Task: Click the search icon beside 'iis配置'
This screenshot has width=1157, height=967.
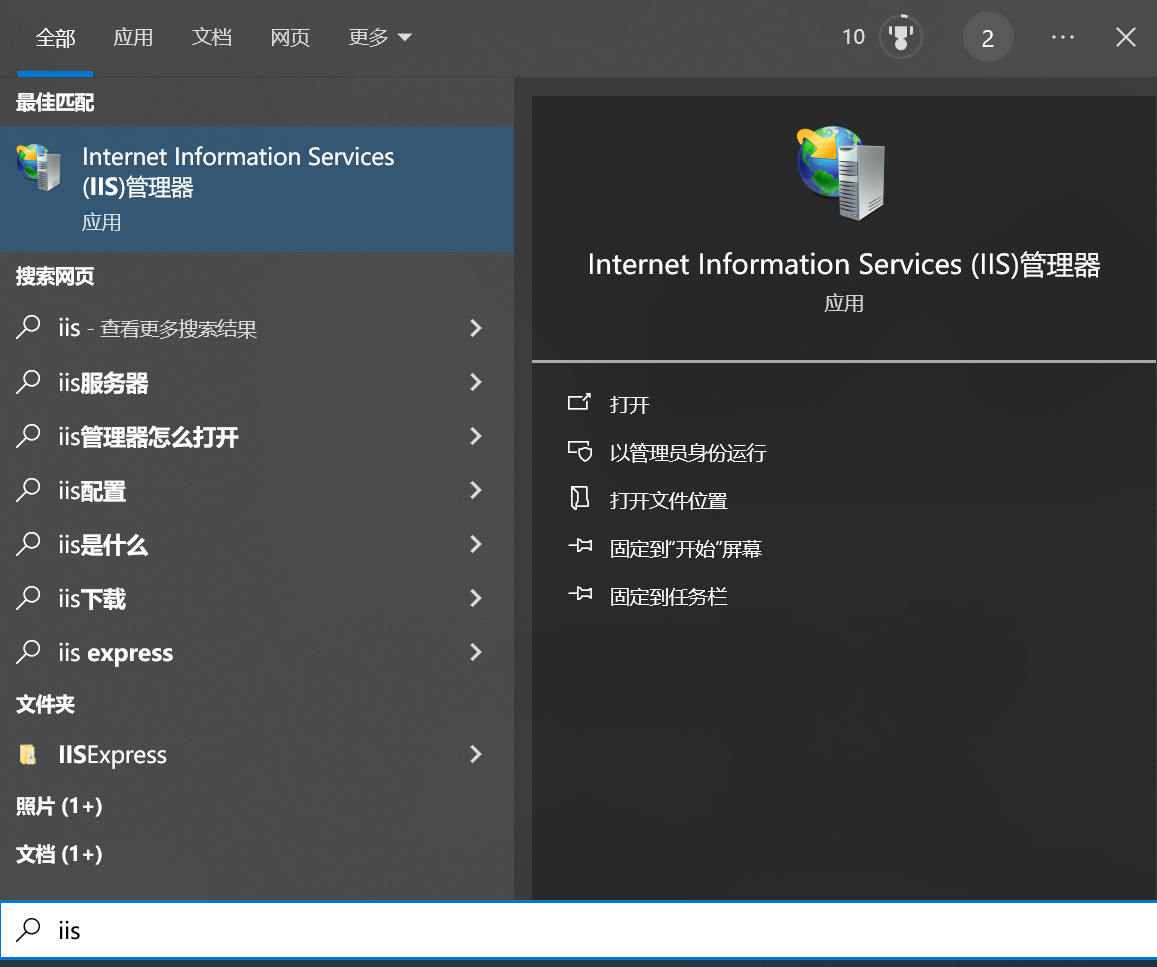Action: point(28,490)
